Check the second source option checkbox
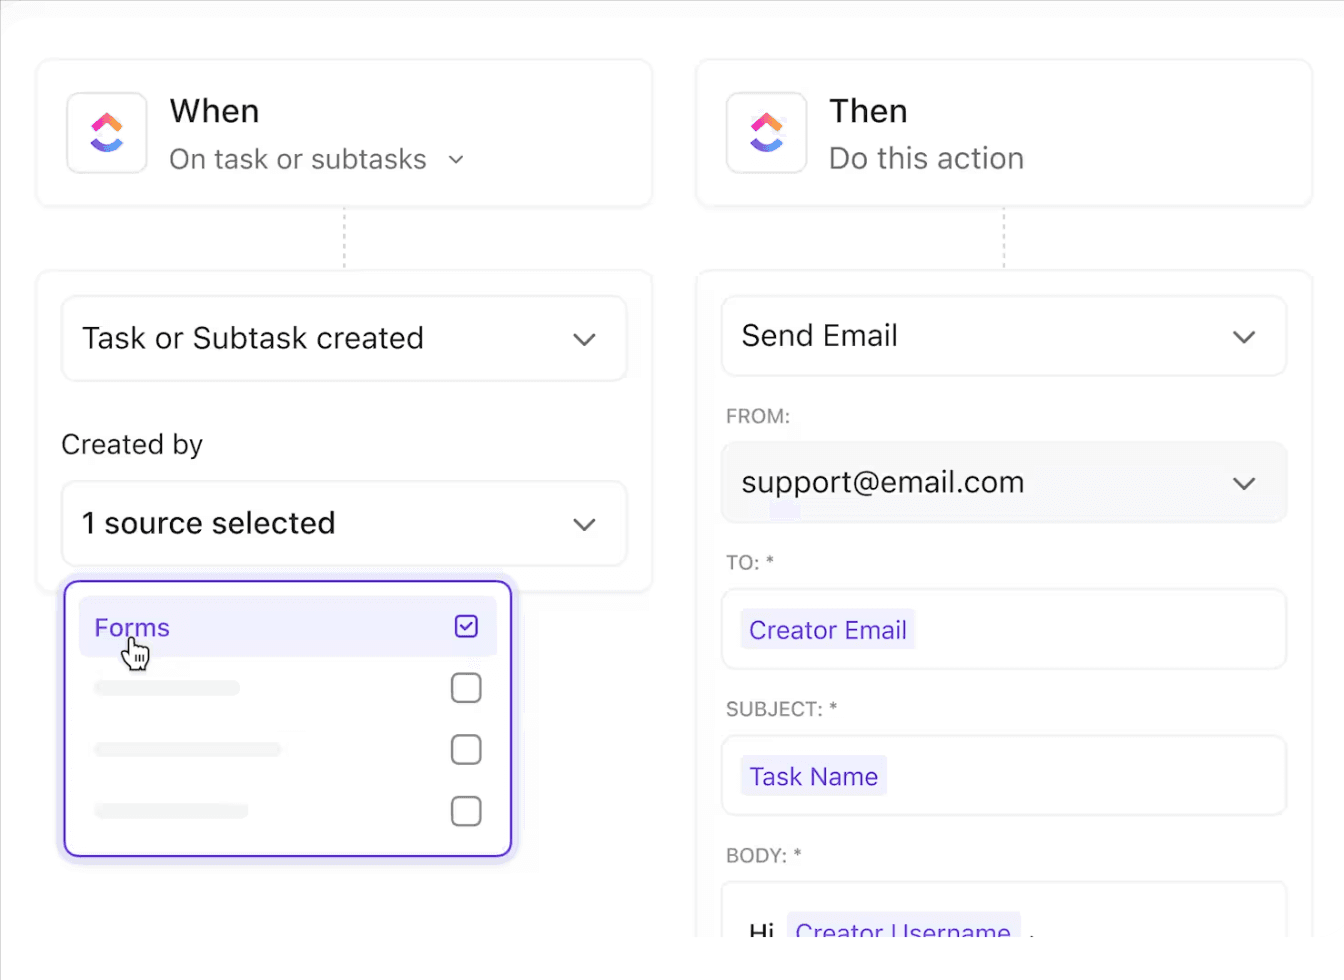1344x980 pixels. [x=466, y=688]
